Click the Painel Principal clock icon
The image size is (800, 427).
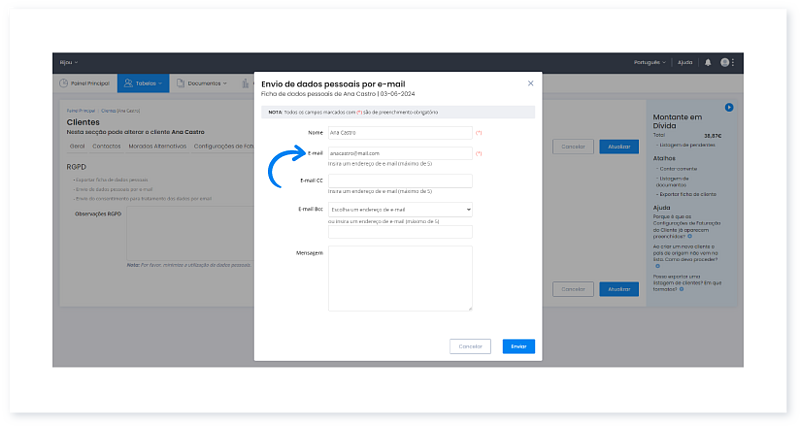click(64, 83)
